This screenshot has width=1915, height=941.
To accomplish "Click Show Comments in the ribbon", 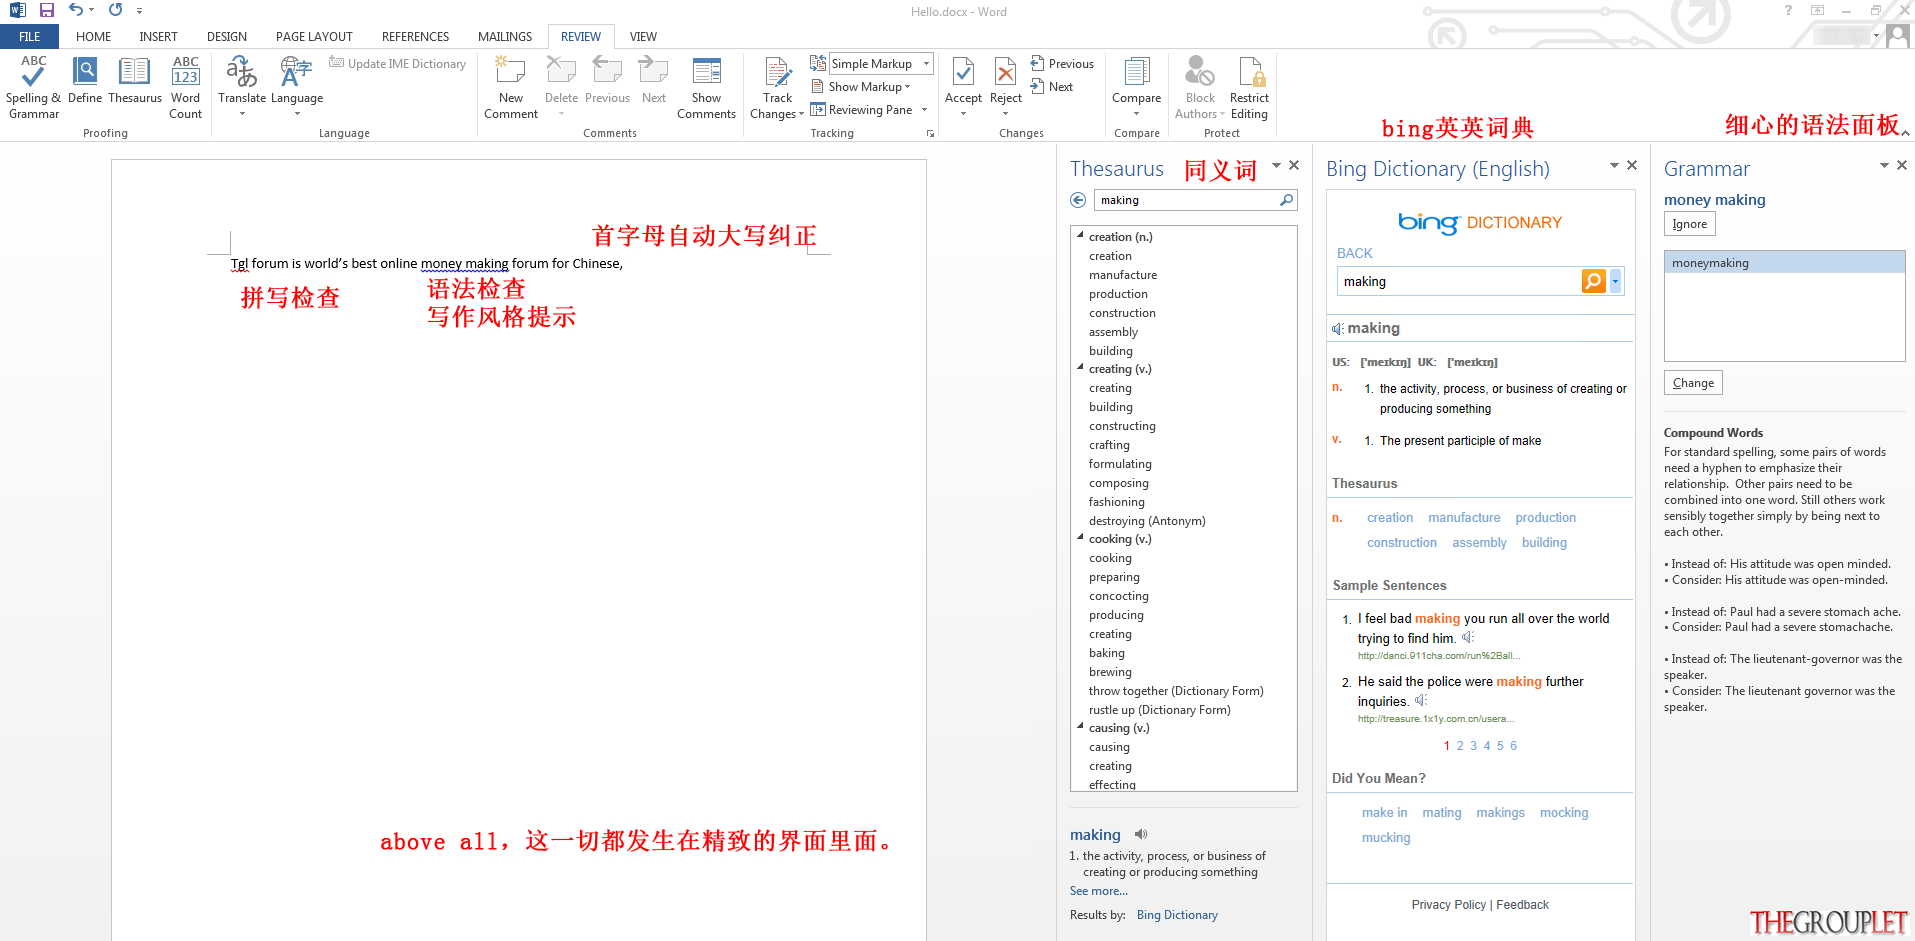I will [706, 87].
